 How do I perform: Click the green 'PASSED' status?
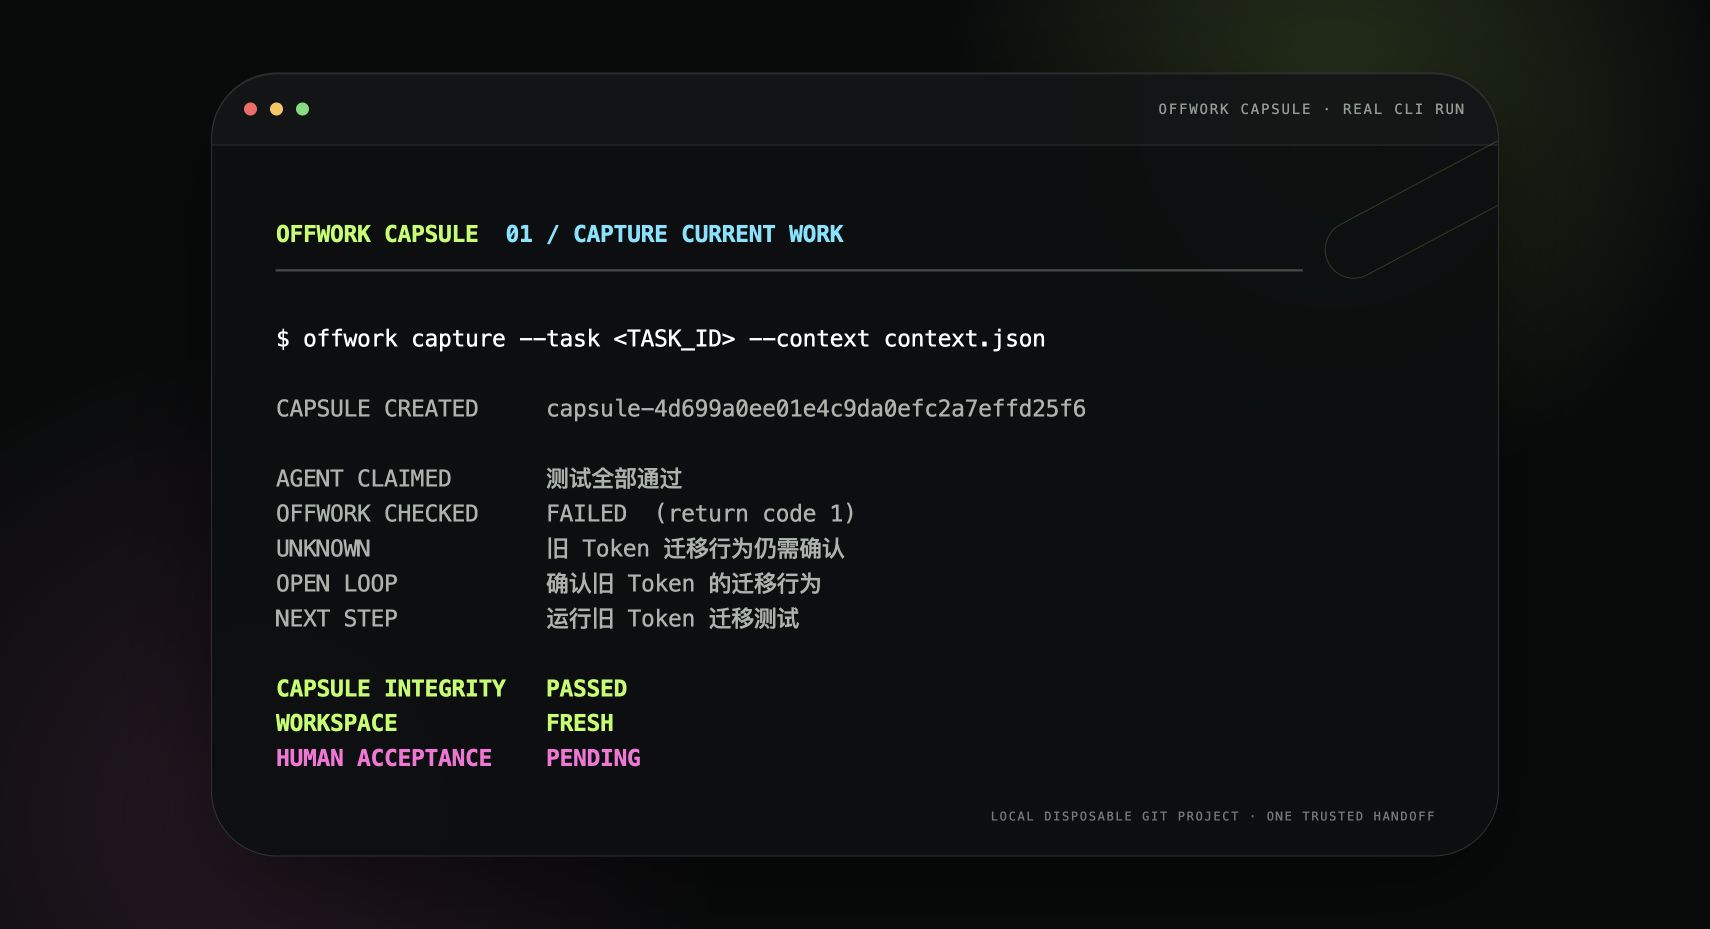pos(587,689)
